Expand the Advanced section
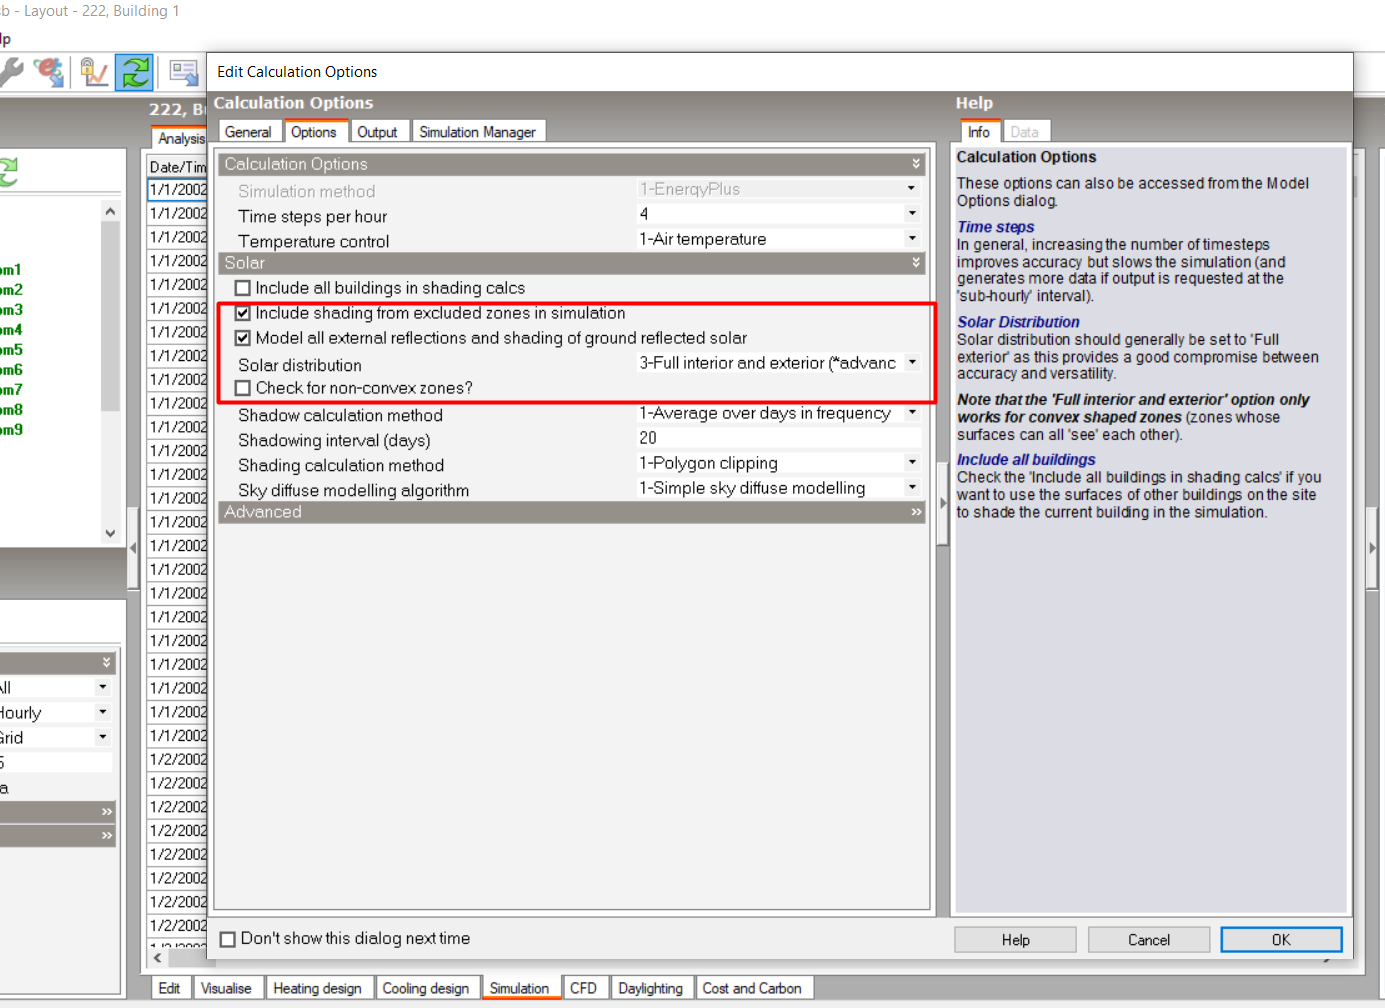Screen dimensions: 1385x1008 (572, 512)
